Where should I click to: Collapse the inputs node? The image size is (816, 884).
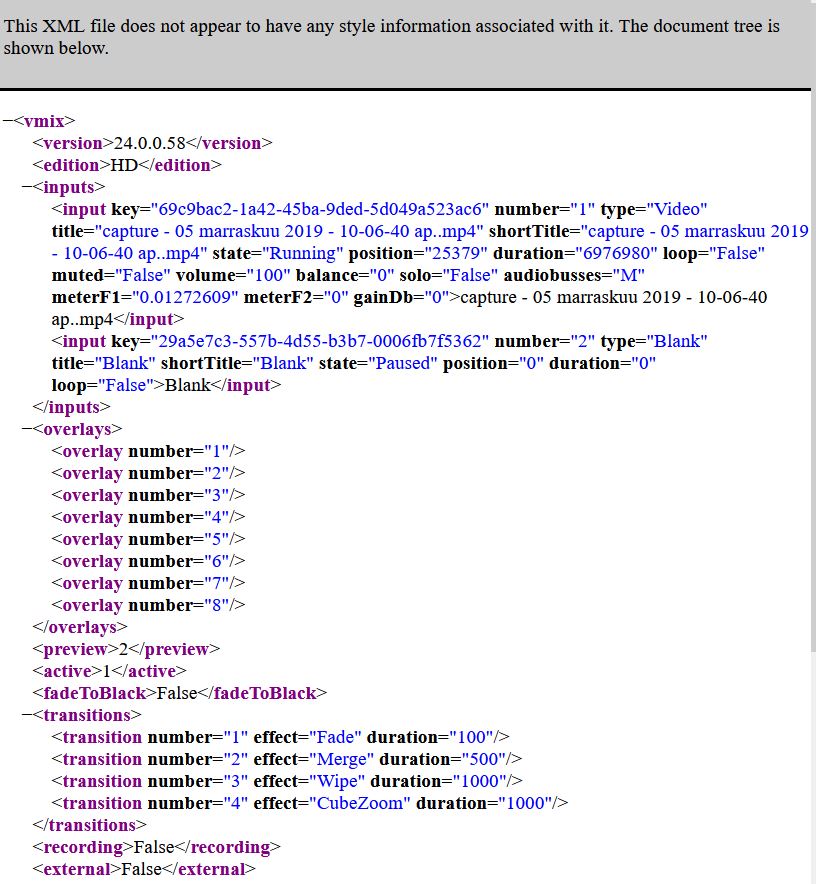pos(27,187)
